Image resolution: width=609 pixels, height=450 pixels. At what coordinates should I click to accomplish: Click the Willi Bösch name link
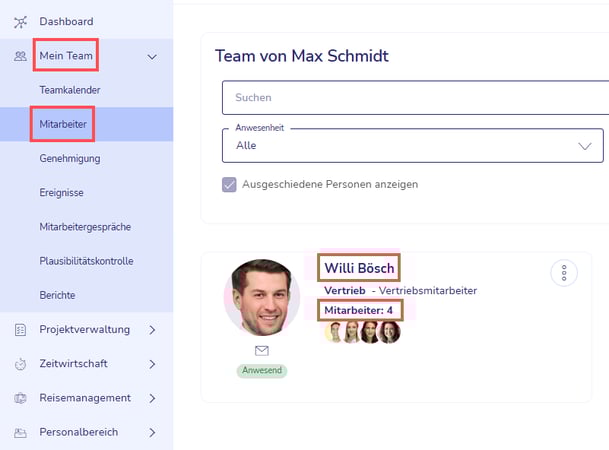[x=360, y=268]
